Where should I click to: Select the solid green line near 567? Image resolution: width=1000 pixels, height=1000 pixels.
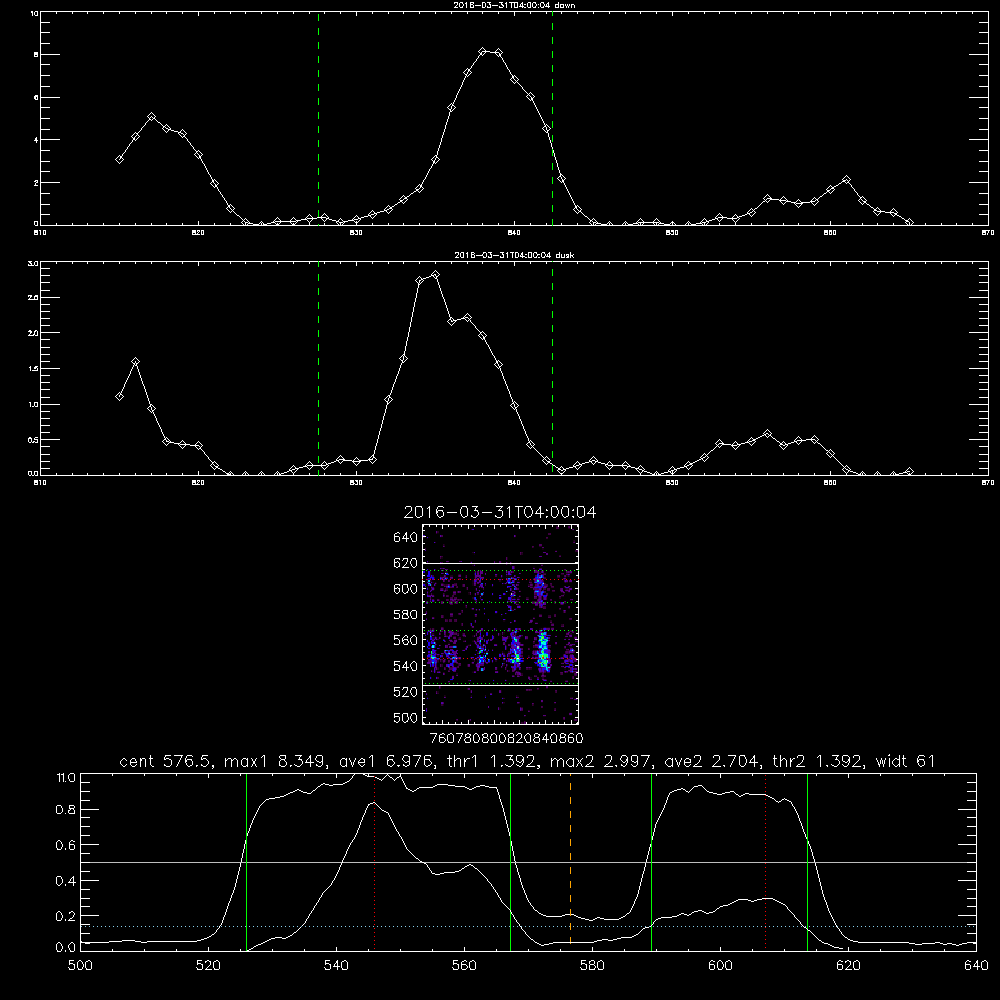pos(510,861)
